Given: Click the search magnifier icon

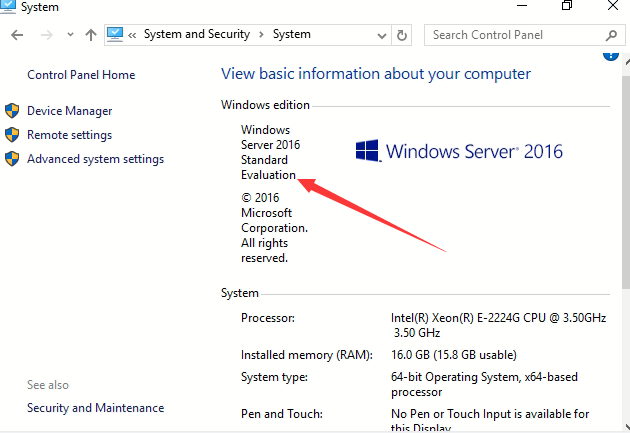Looking at the screenshot, I should coord(611,35).
